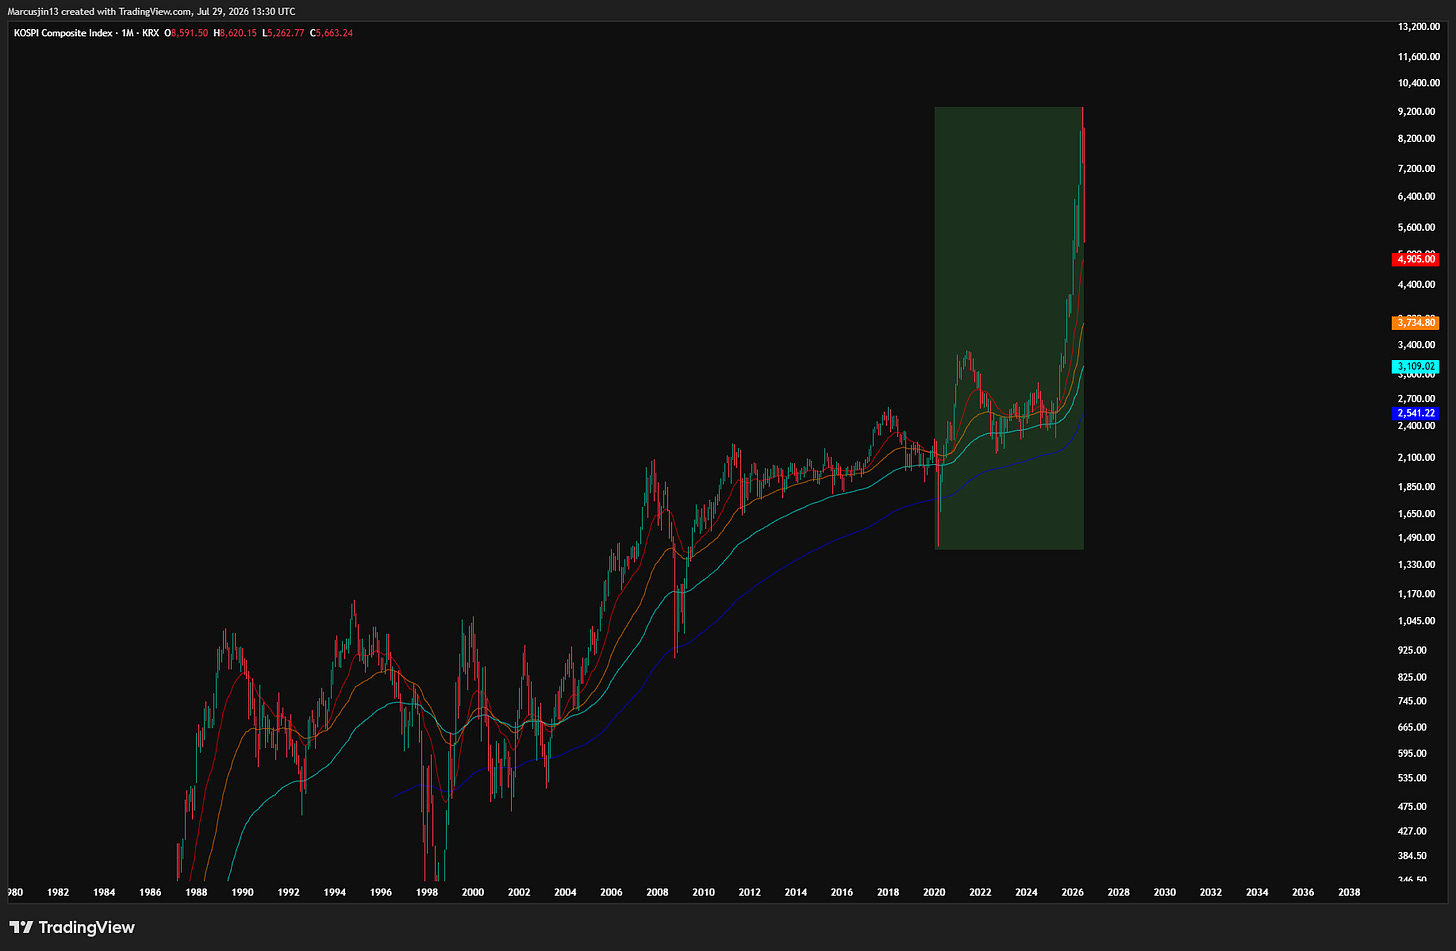This screenshot has height=951, width=1456.
Task: Click the 13,200.00 price axis label
Action: coord(1418,28)
